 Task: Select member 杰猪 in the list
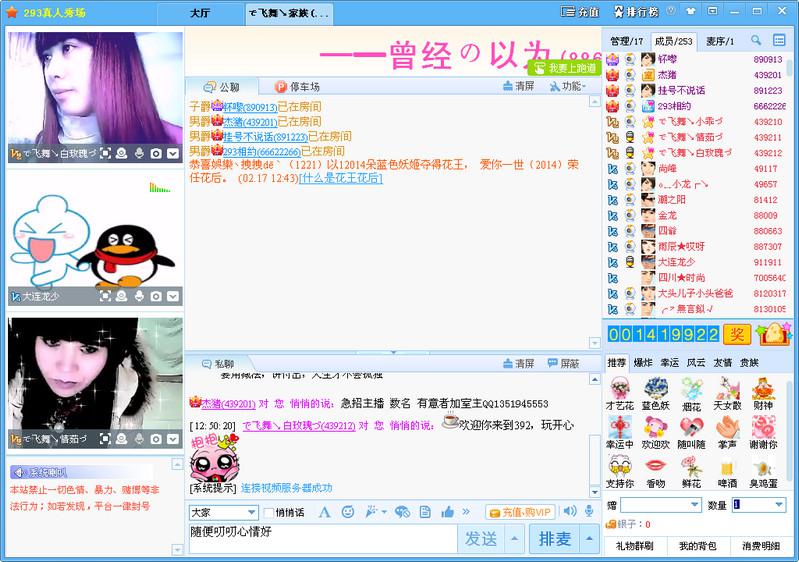(696, 75)
